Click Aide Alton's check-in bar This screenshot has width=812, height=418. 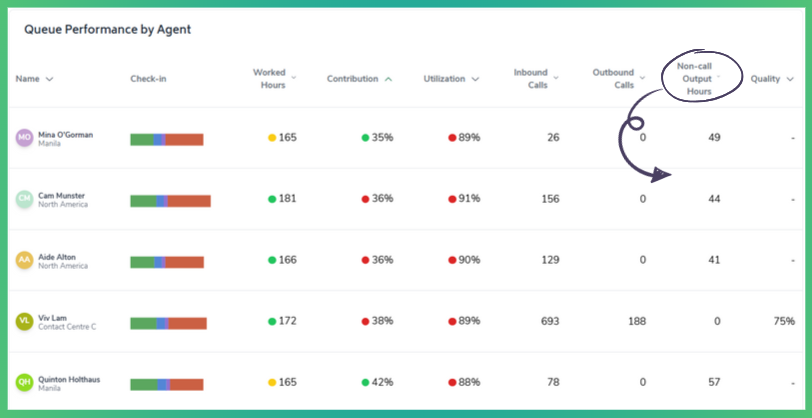point(167,262)
